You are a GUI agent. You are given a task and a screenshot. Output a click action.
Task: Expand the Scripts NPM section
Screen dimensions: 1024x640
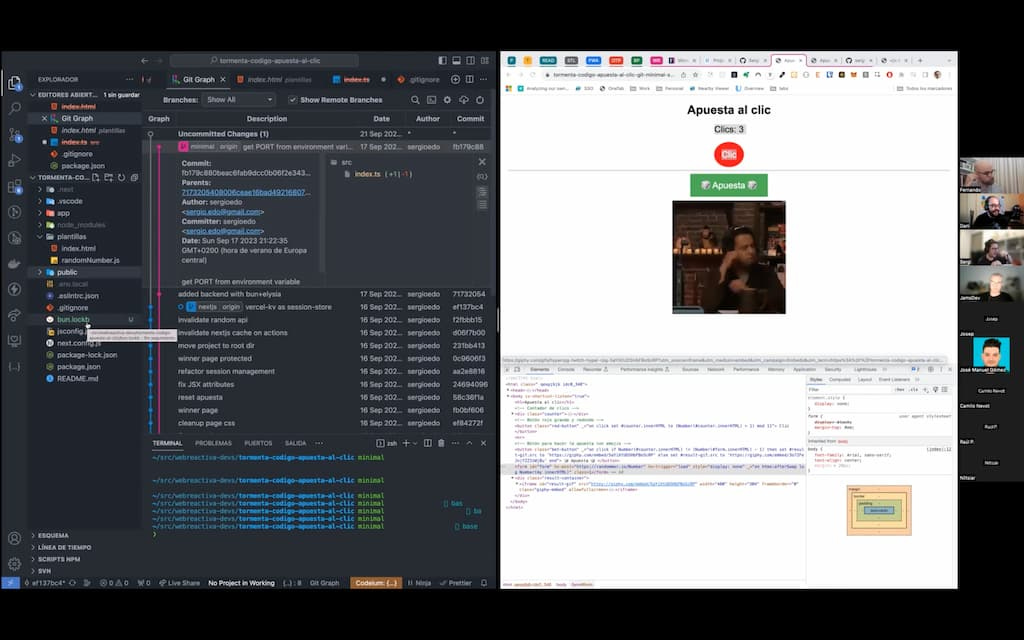(59, 559)
